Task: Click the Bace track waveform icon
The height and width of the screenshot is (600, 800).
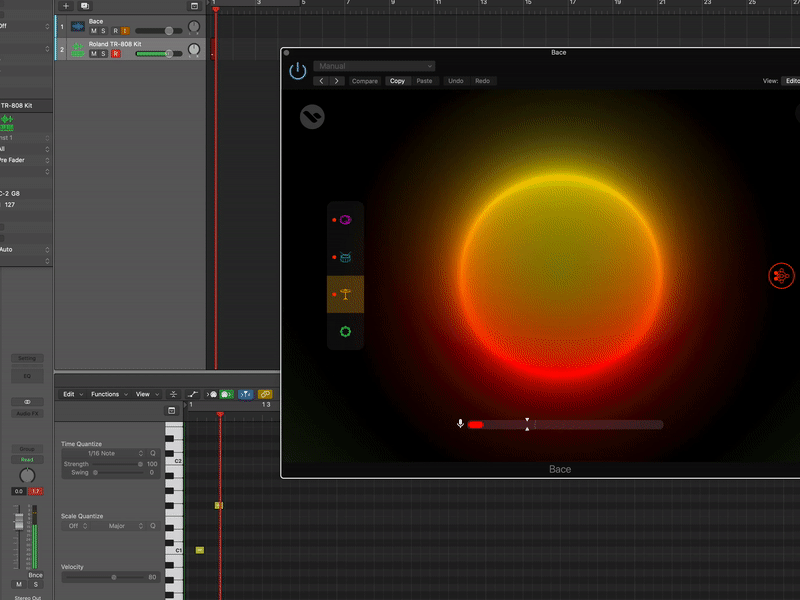Action: [78, 26]
